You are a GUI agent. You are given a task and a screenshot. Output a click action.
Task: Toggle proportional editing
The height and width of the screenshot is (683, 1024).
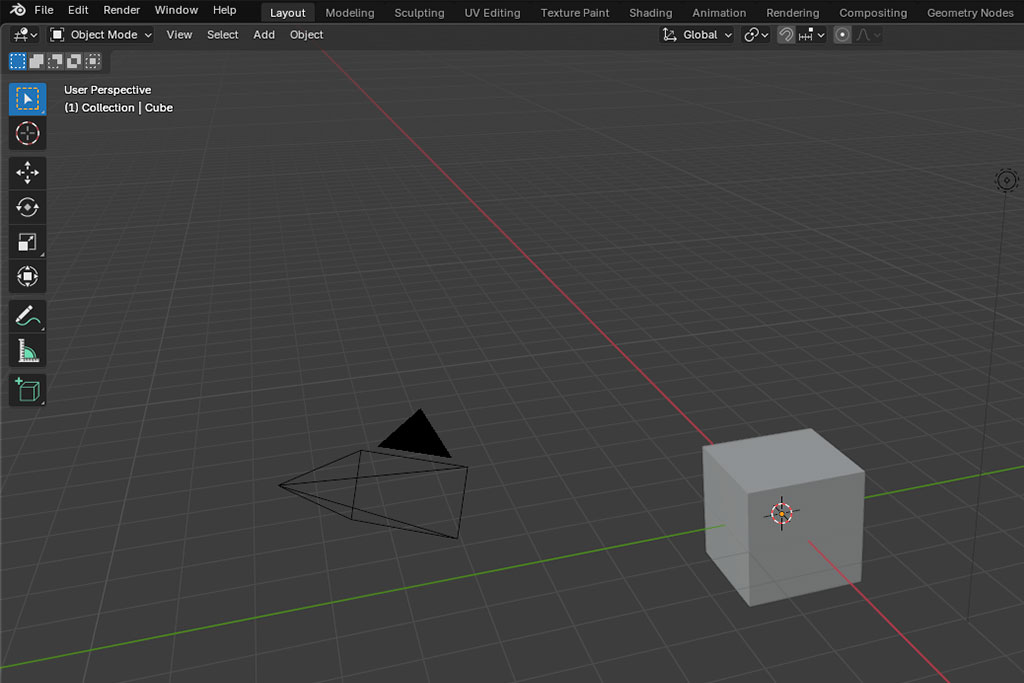point(843,34)
